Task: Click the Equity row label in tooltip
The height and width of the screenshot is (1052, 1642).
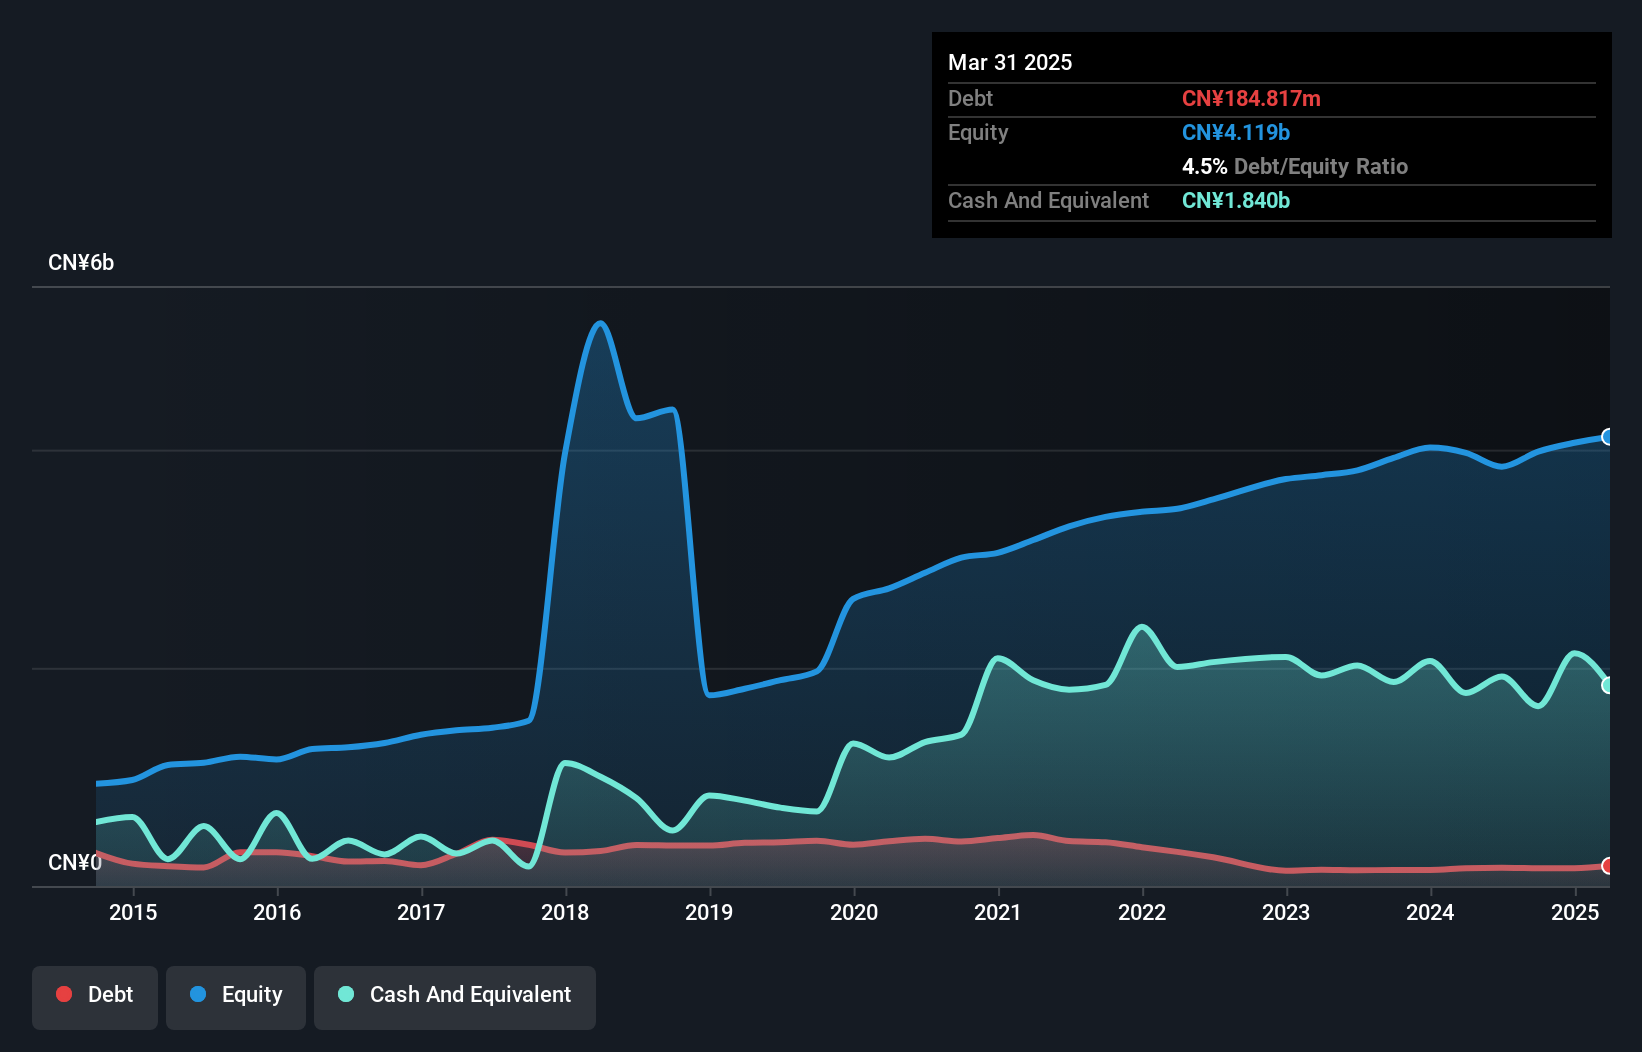Action: [x=978, y=132]
